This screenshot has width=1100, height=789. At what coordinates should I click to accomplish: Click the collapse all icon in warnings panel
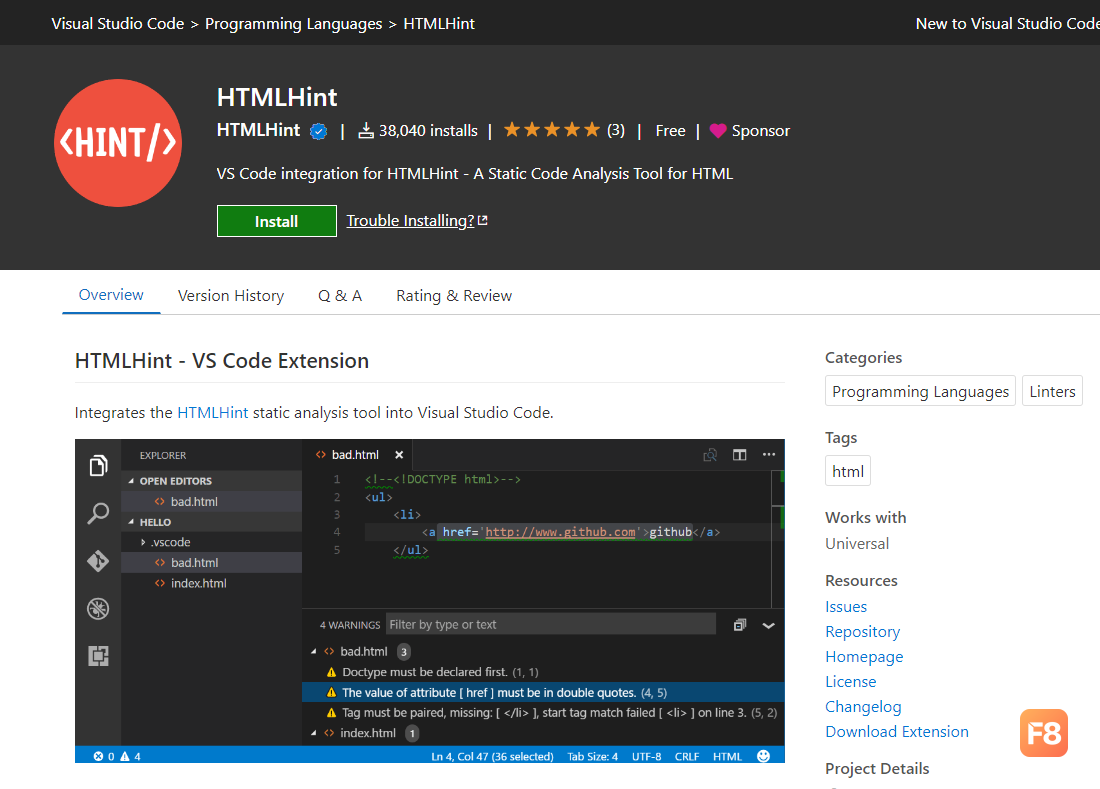(x=739, y=625)
